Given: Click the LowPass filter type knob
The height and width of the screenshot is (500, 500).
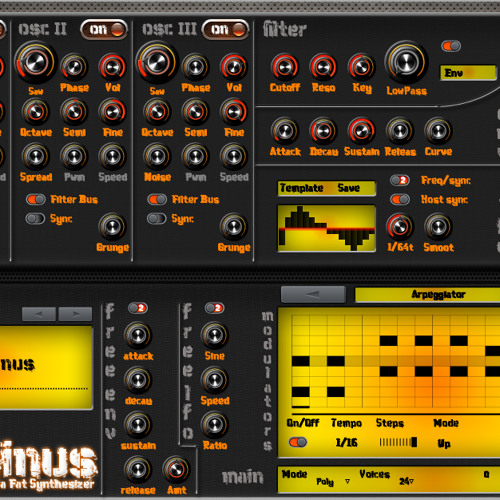Looking at the screenshot, I should [406, 62].
